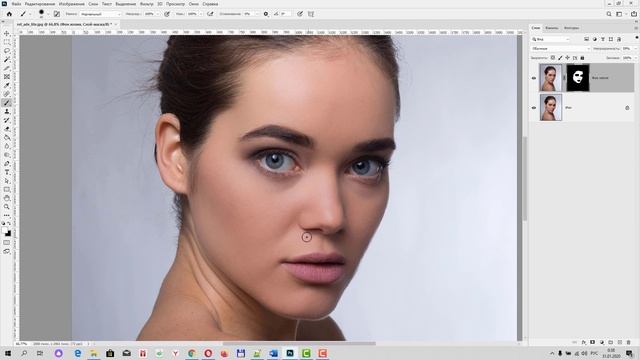Open the layer opacity dropdown arrow
This screenshot has width=640, height=360.
tap(636, 49)
